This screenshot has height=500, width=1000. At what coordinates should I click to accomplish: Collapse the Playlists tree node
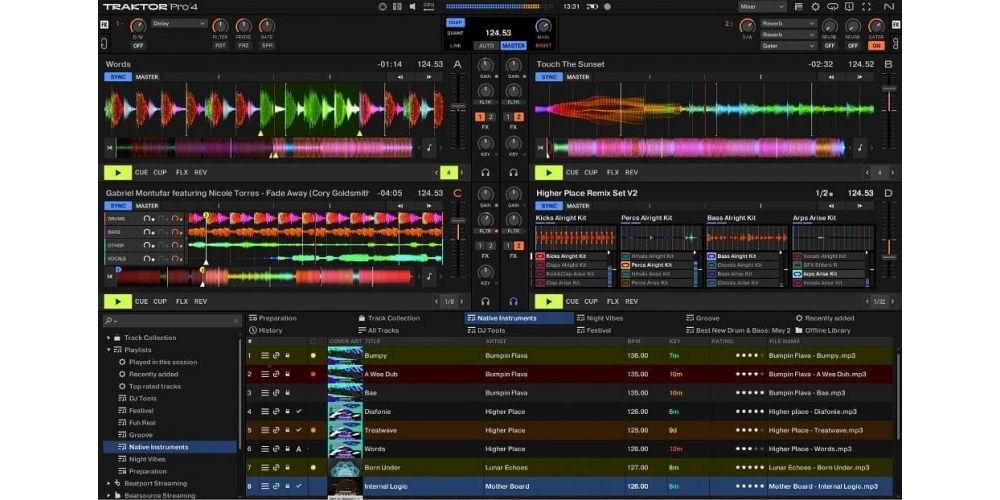pos(108,350)
